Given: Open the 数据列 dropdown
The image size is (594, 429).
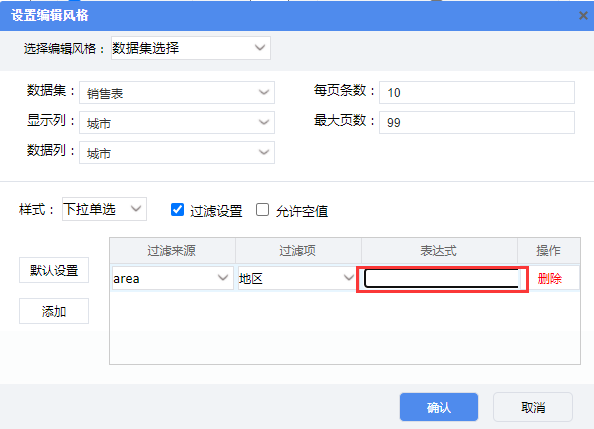Looking at the screenshot, I should coord(177,152).
